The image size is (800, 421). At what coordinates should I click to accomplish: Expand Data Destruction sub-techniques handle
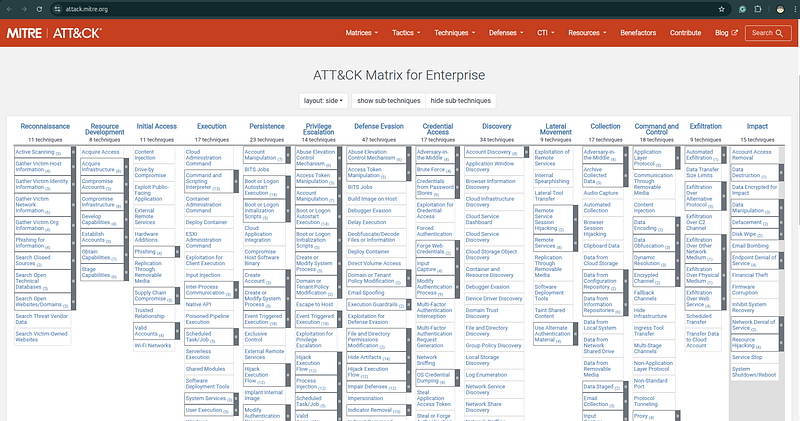[781, 172]
